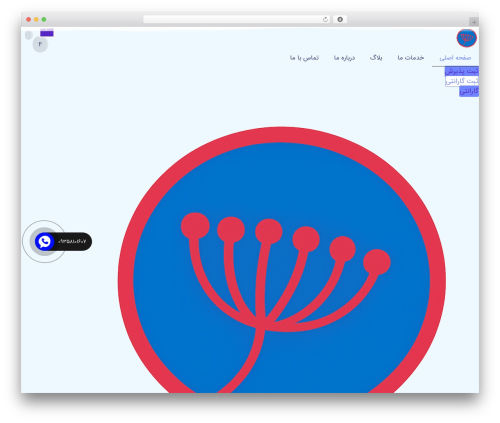Screen dimensions: 500x423
Task: Open the بلاگ page from the navigation
Action: click(376, 58)
